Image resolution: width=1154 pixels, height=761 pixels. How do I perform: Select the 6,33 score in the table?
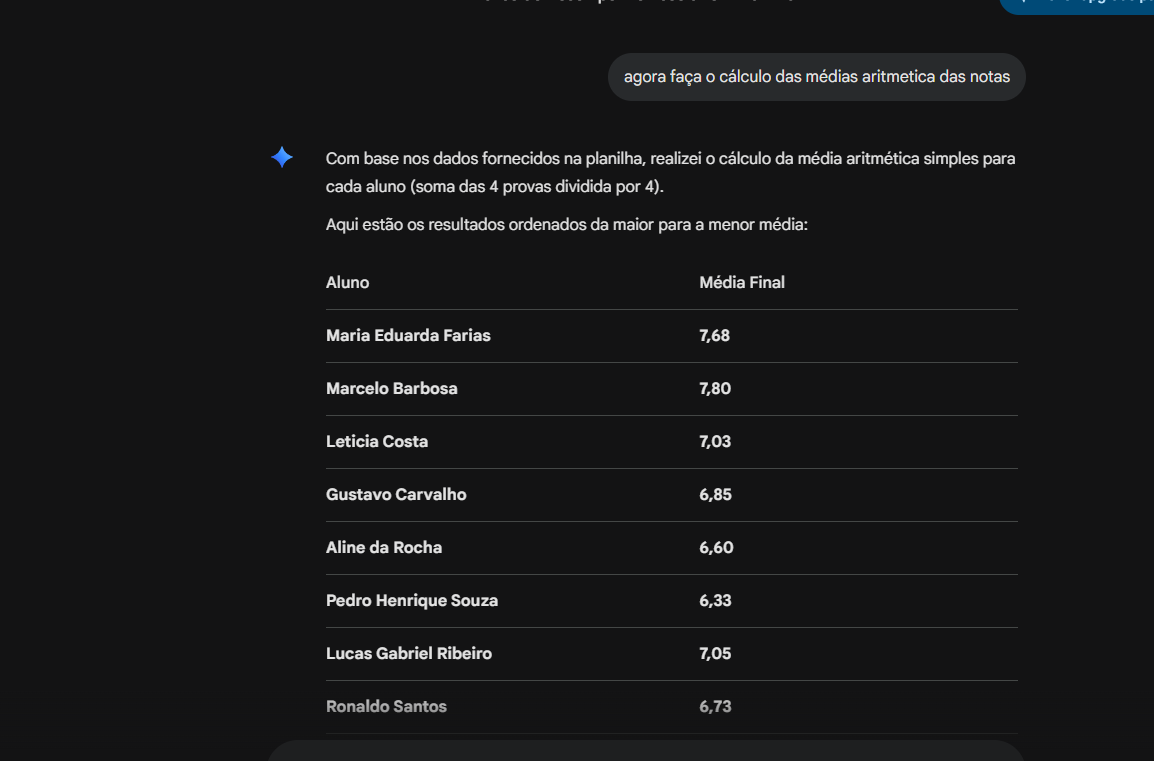point(715,600)
